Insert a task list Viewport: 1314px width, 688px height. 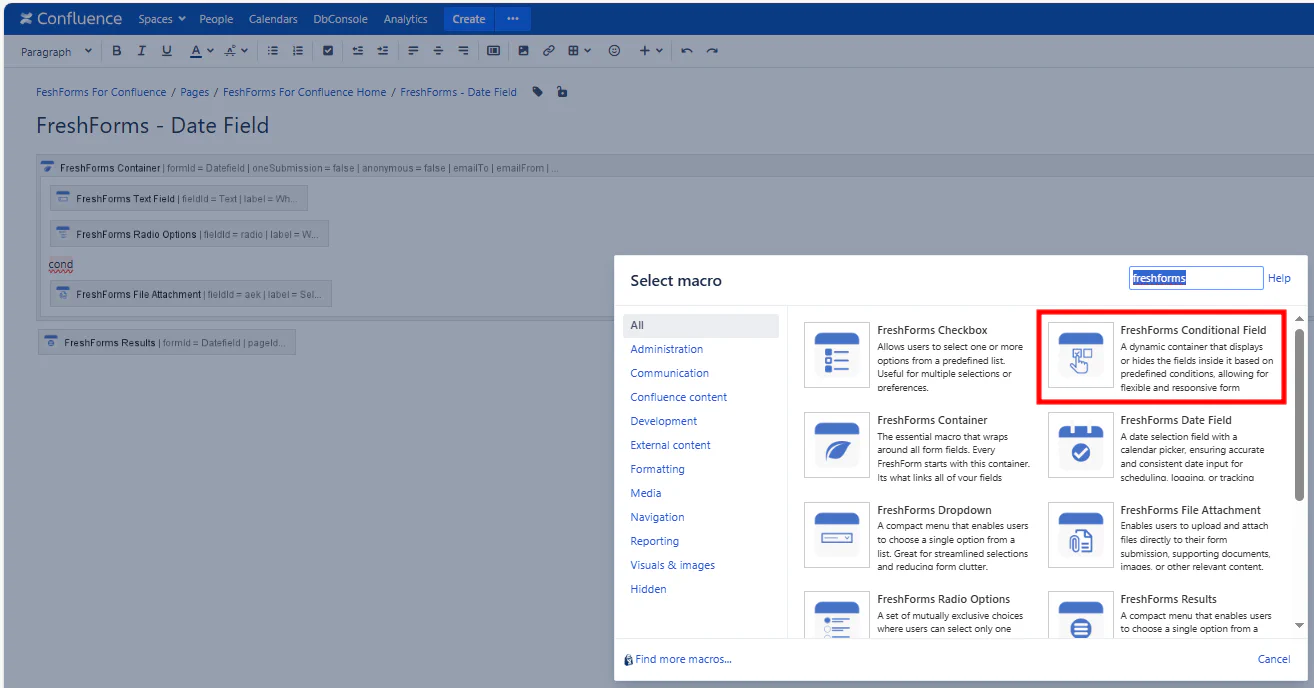click(x=328, y=50)
